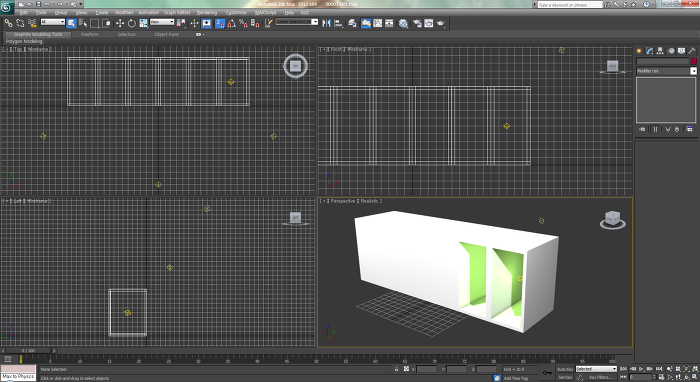
Task: Click the Render Production teapot icon
Action: coord(441,23)
